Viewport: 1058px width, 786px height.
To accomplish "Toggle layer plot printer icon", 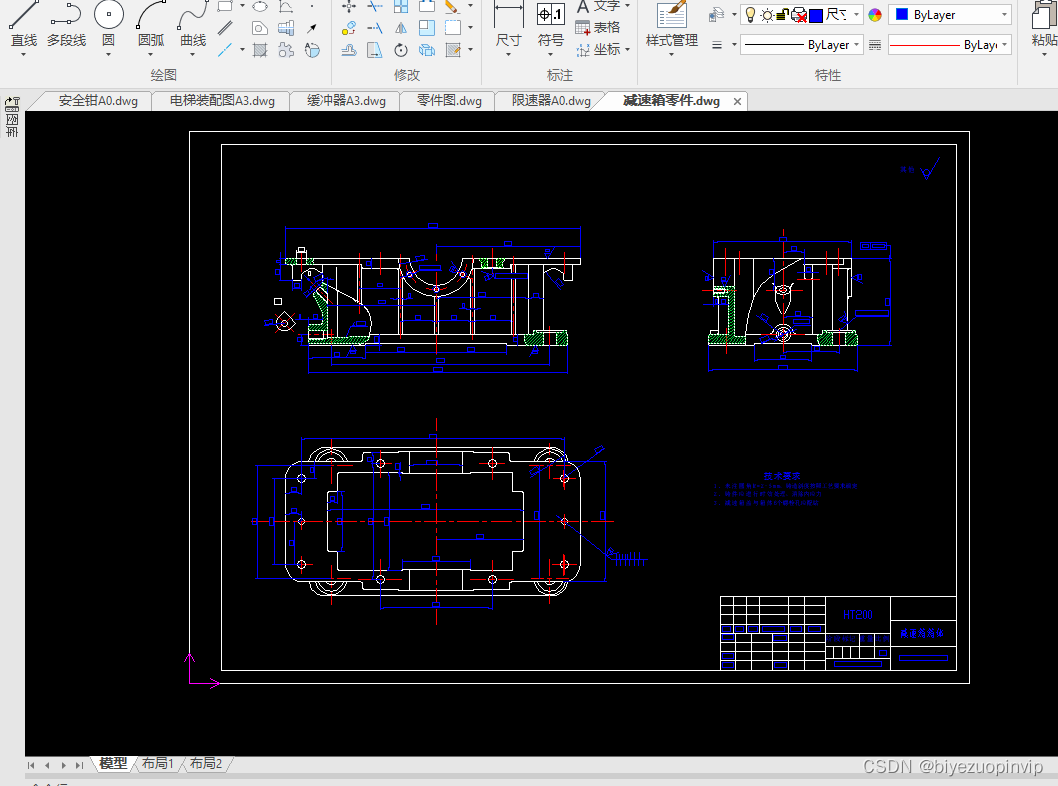I will (799, 15).
